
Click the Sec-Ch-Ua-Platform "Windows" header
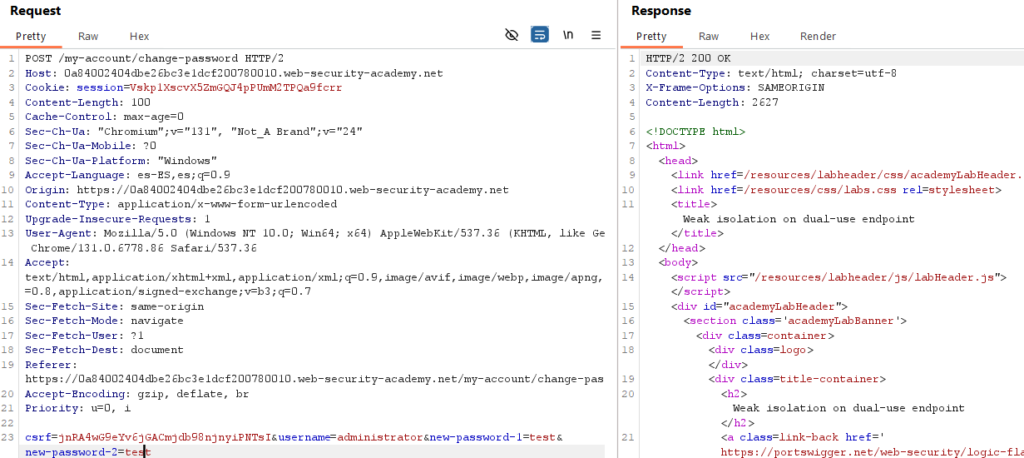(121, 161)
